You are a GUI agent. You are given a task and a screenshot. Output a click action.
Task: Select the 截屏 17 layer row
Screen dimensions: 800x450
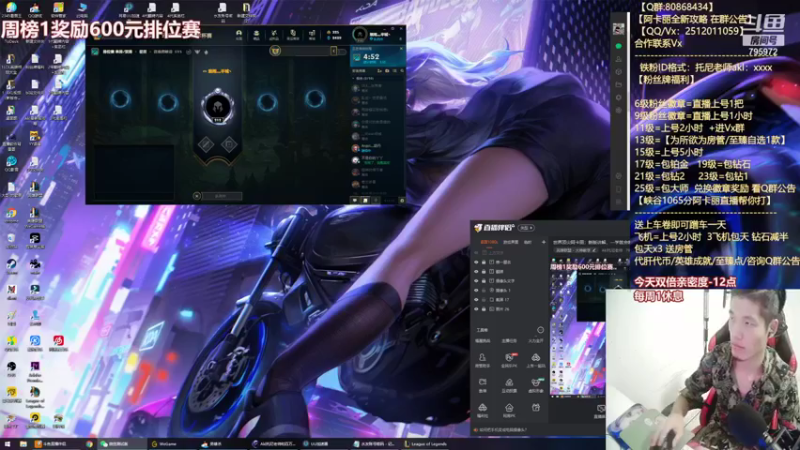(510, 299)
